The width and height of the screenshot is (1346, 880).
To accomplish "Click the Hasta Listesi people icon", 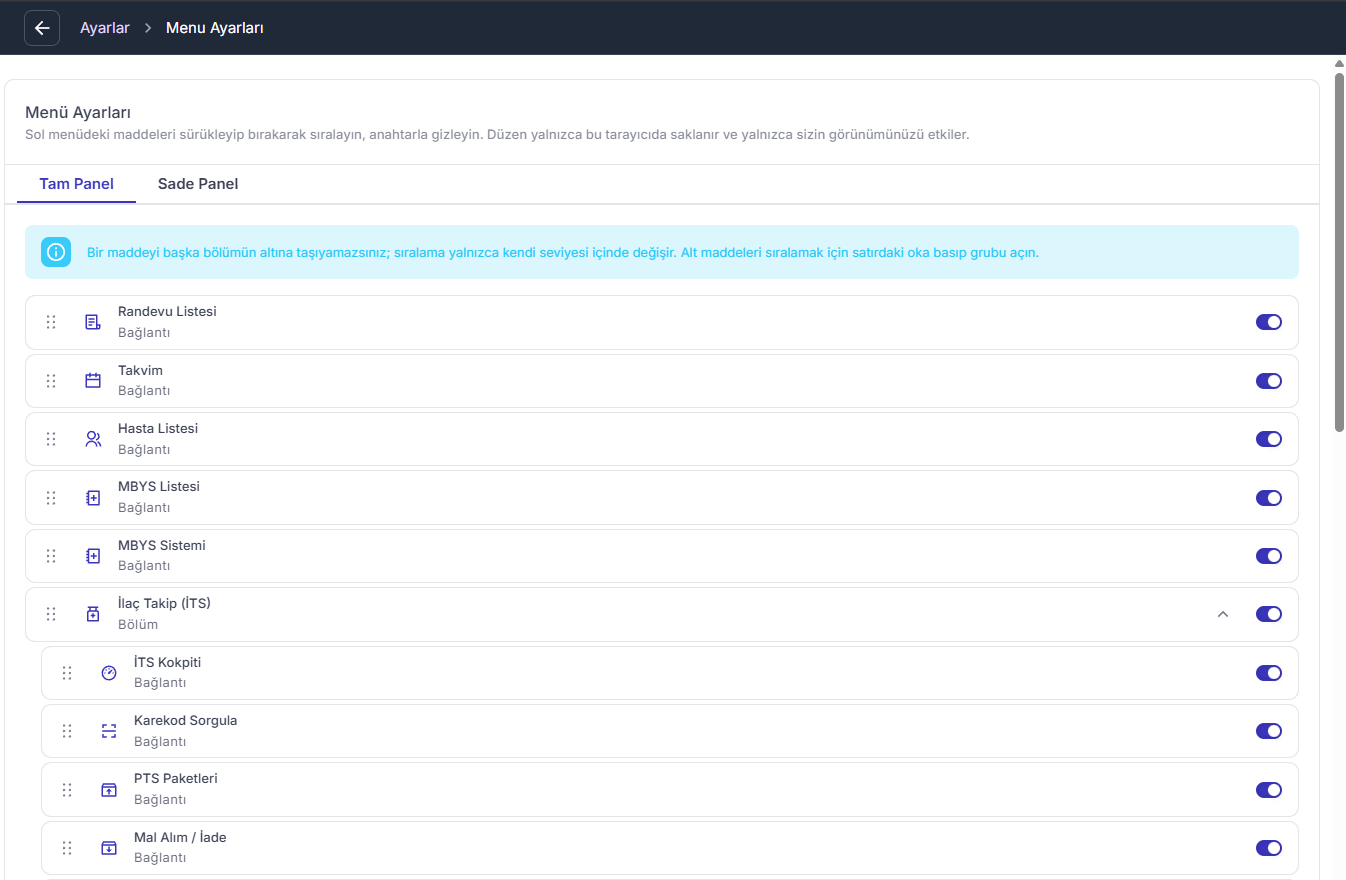I will (x=93, y=439).
